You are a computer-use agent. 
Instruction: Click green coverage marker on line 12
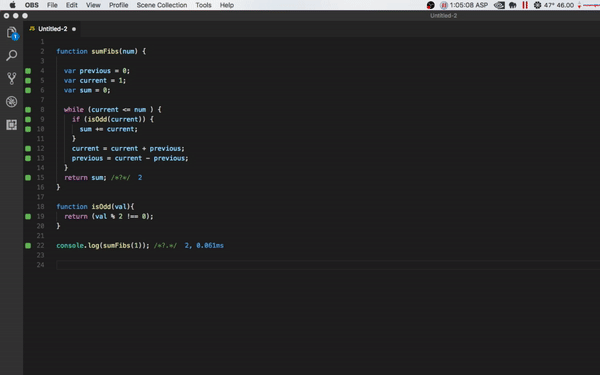coord(28,148)
